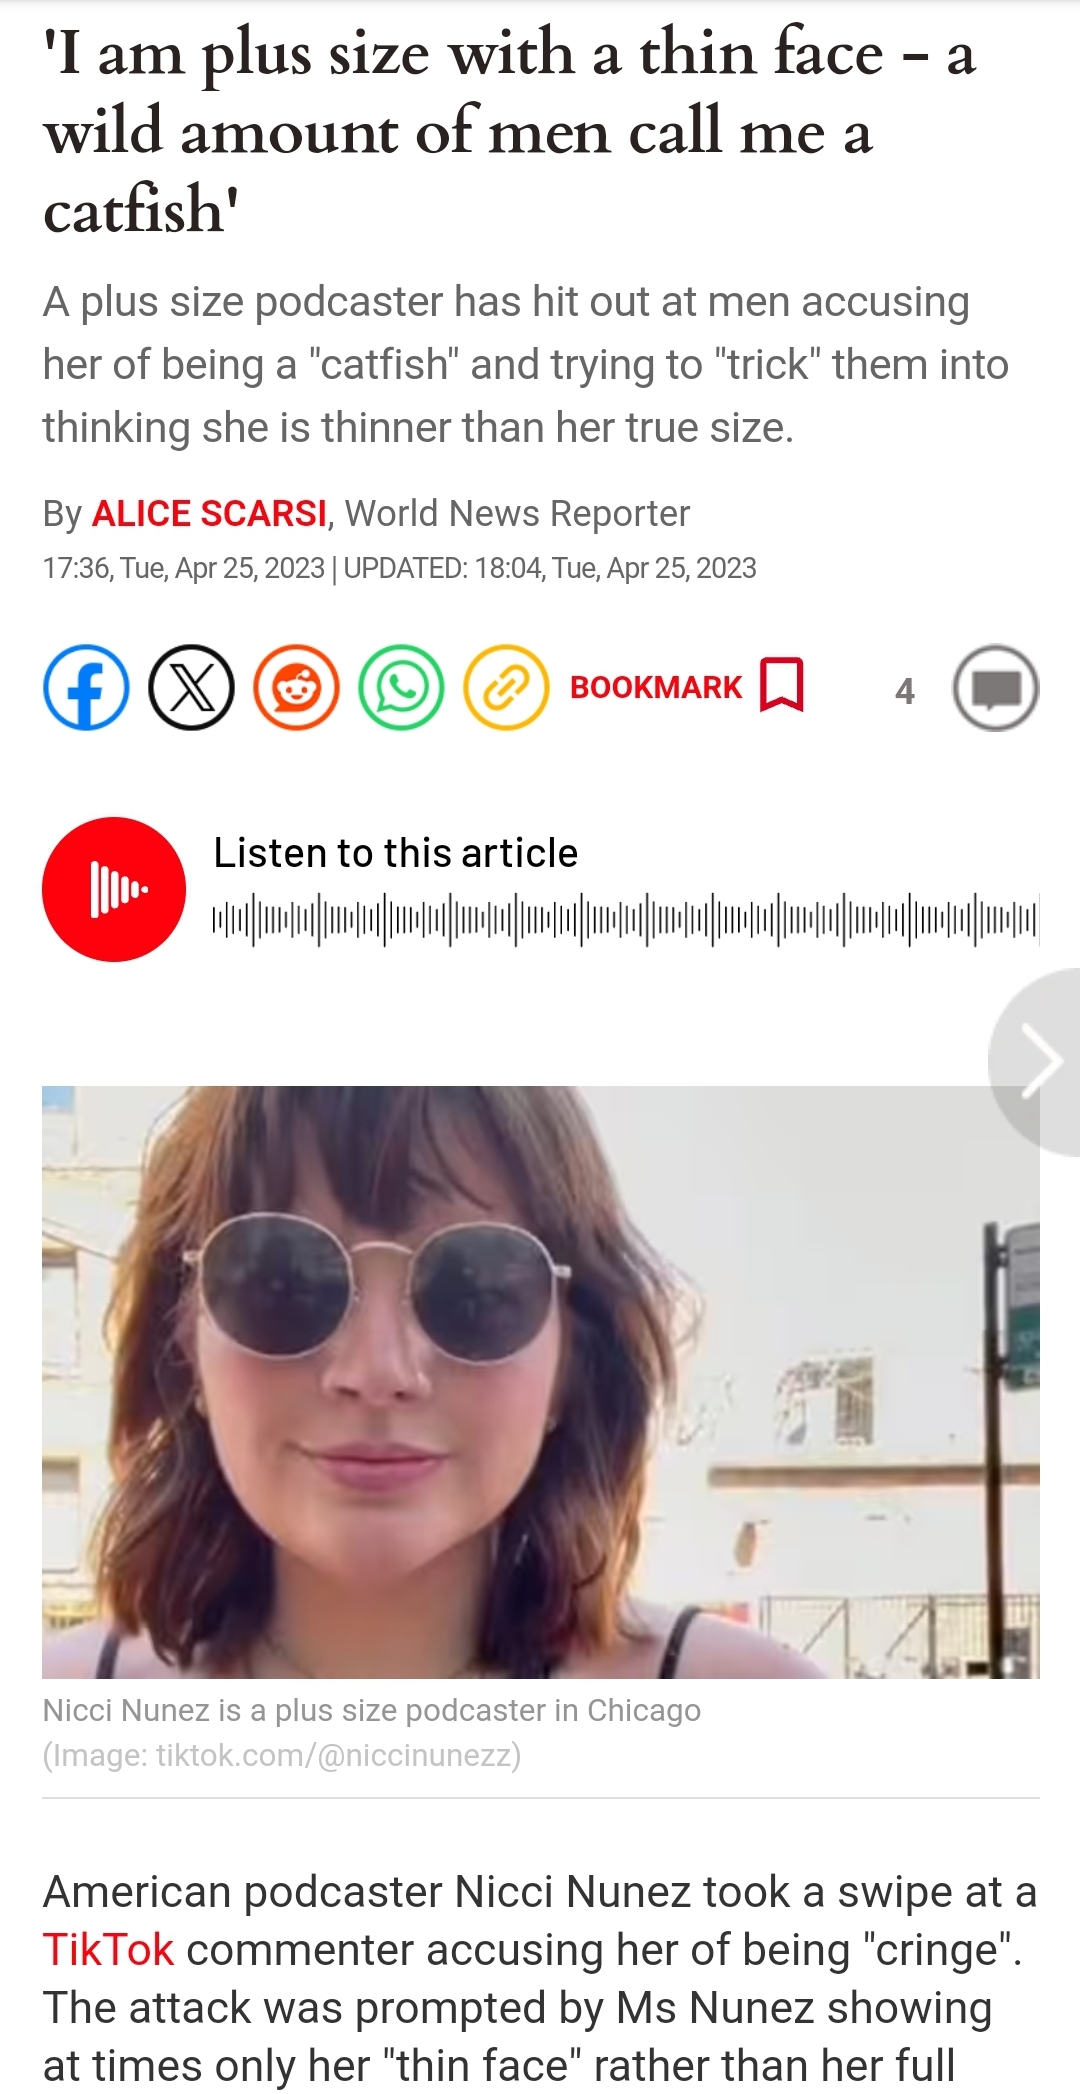This screenshot has height=2094, width=1080.
Task: Click the BOOKMARK text button
Action: click(656, 688)
